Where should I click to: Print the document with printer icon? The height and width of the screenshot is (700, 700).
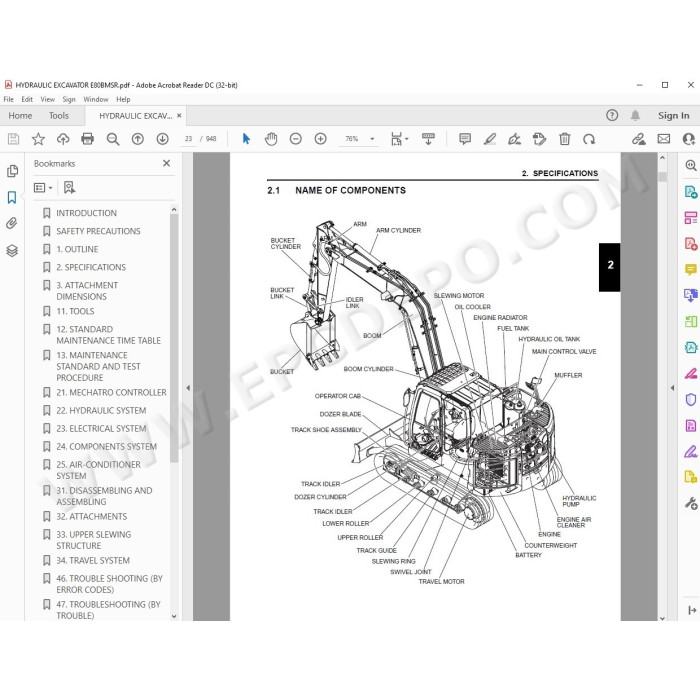88,139
